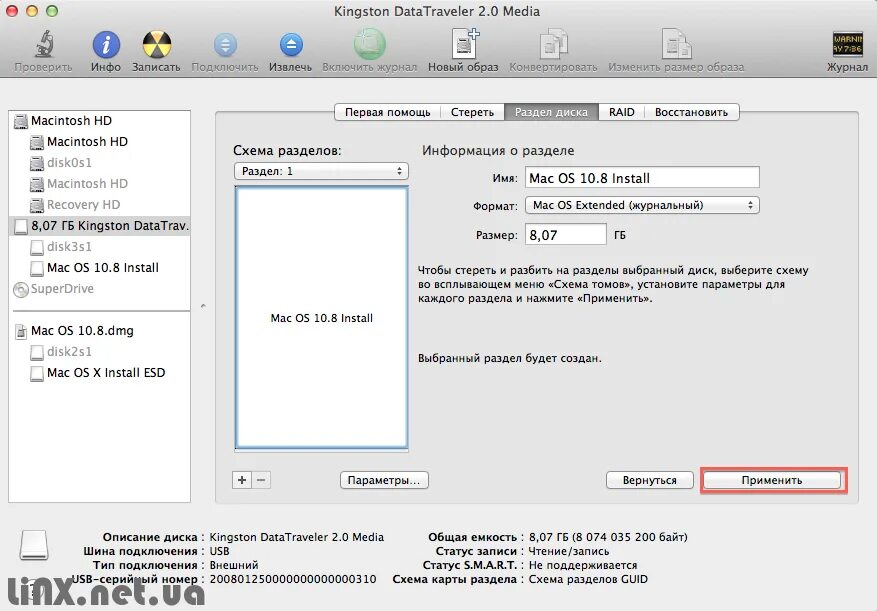Click the sidebar splitter handle
Screen dimensions: 877x611
click(x=203, y=306)
